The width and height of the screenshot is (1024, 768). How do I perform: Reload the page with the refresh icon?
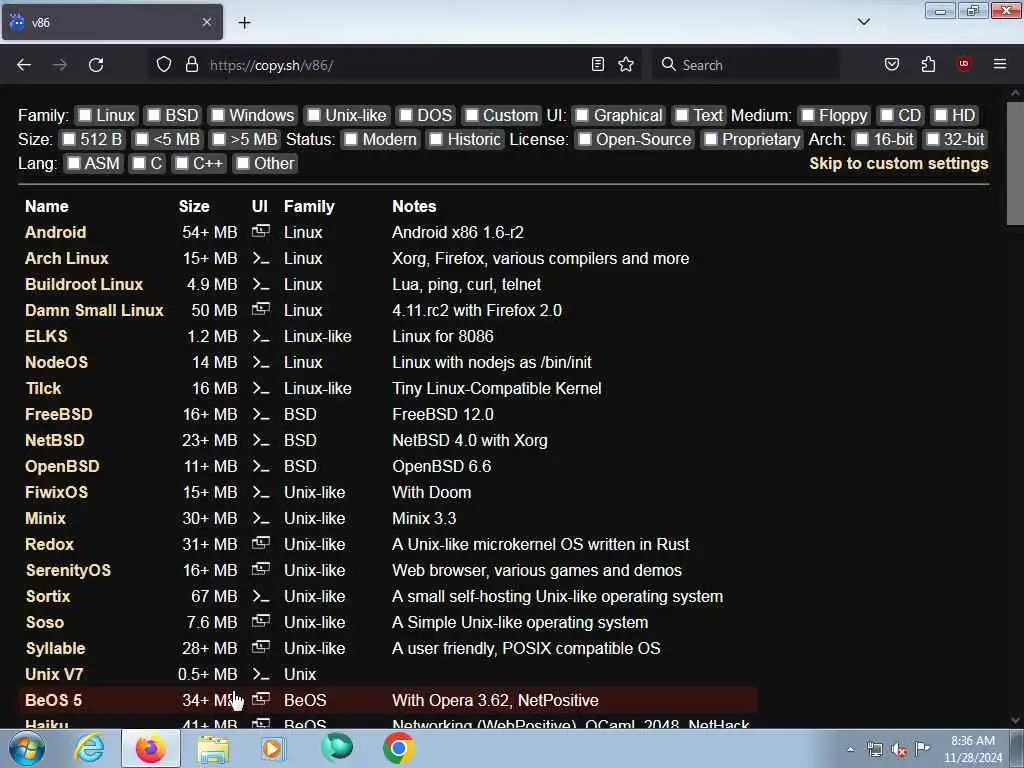point(96,65)
